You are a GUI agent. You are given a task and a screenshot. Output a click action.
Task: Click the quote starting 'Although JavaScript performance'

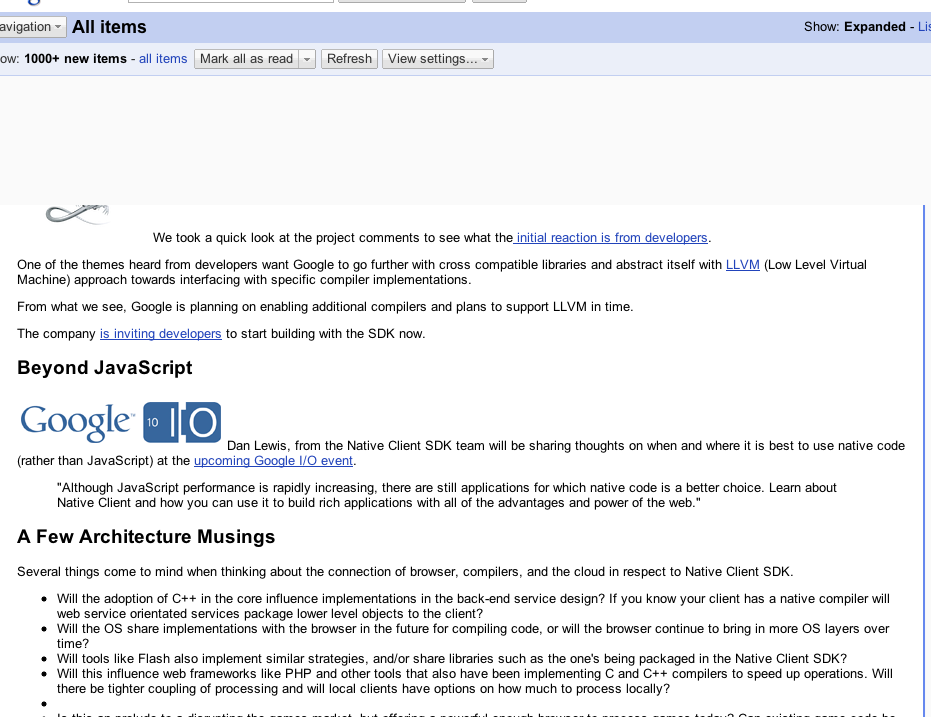coord(446,495)
